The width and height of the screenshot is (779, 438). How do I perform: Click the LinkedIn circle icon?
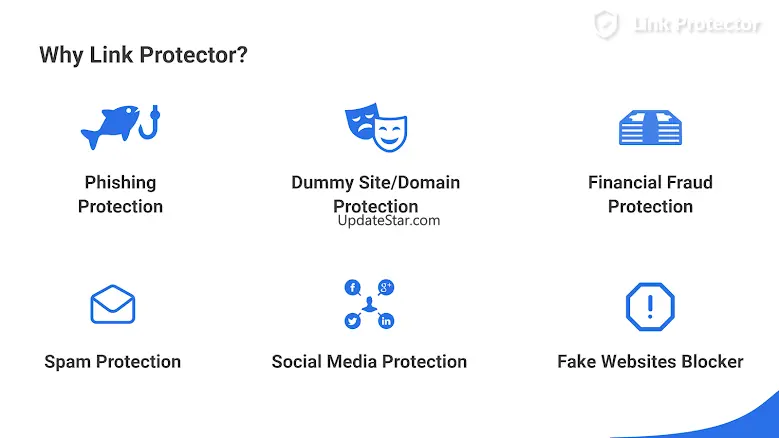point(386,321)
